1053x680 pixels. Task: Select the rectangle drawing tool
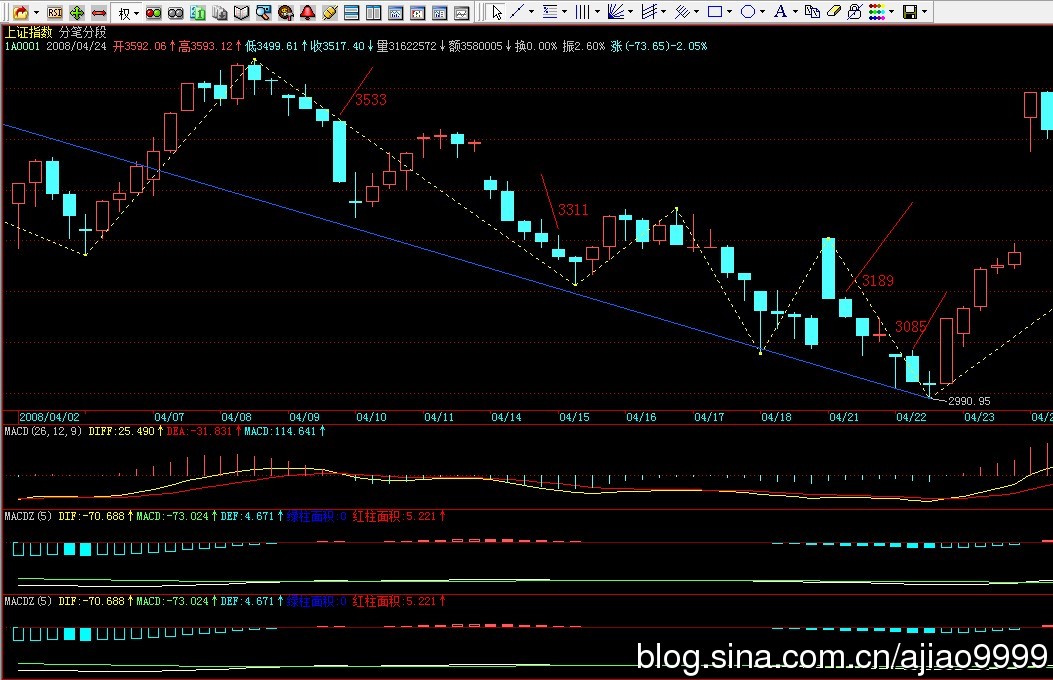pos(714,12)
